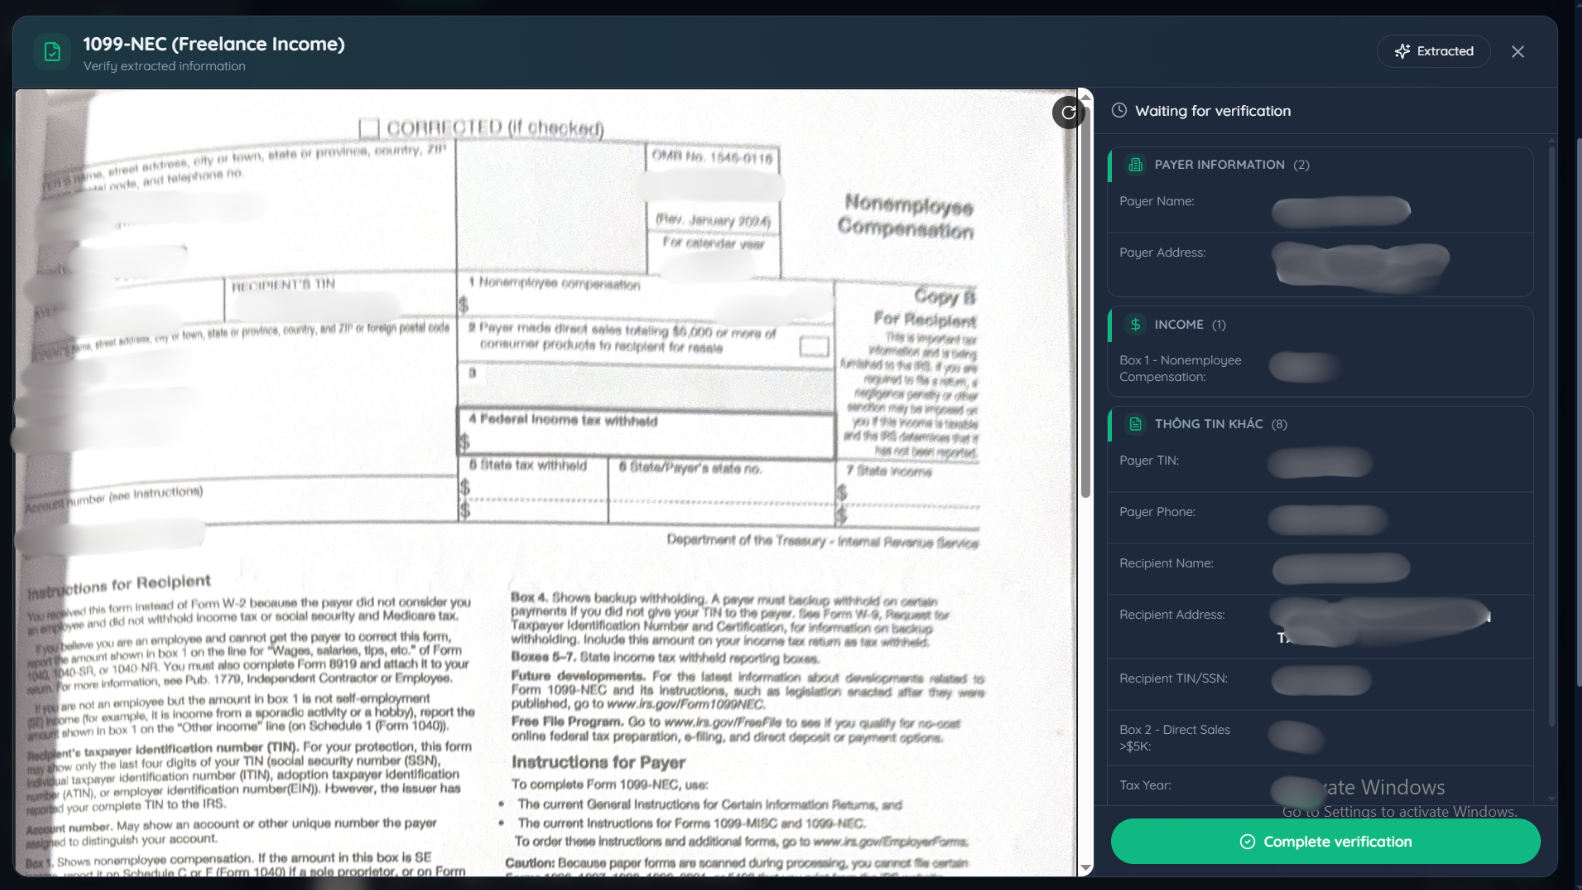Click the document icon beside 1099-NEC title

tap(53, 52)
